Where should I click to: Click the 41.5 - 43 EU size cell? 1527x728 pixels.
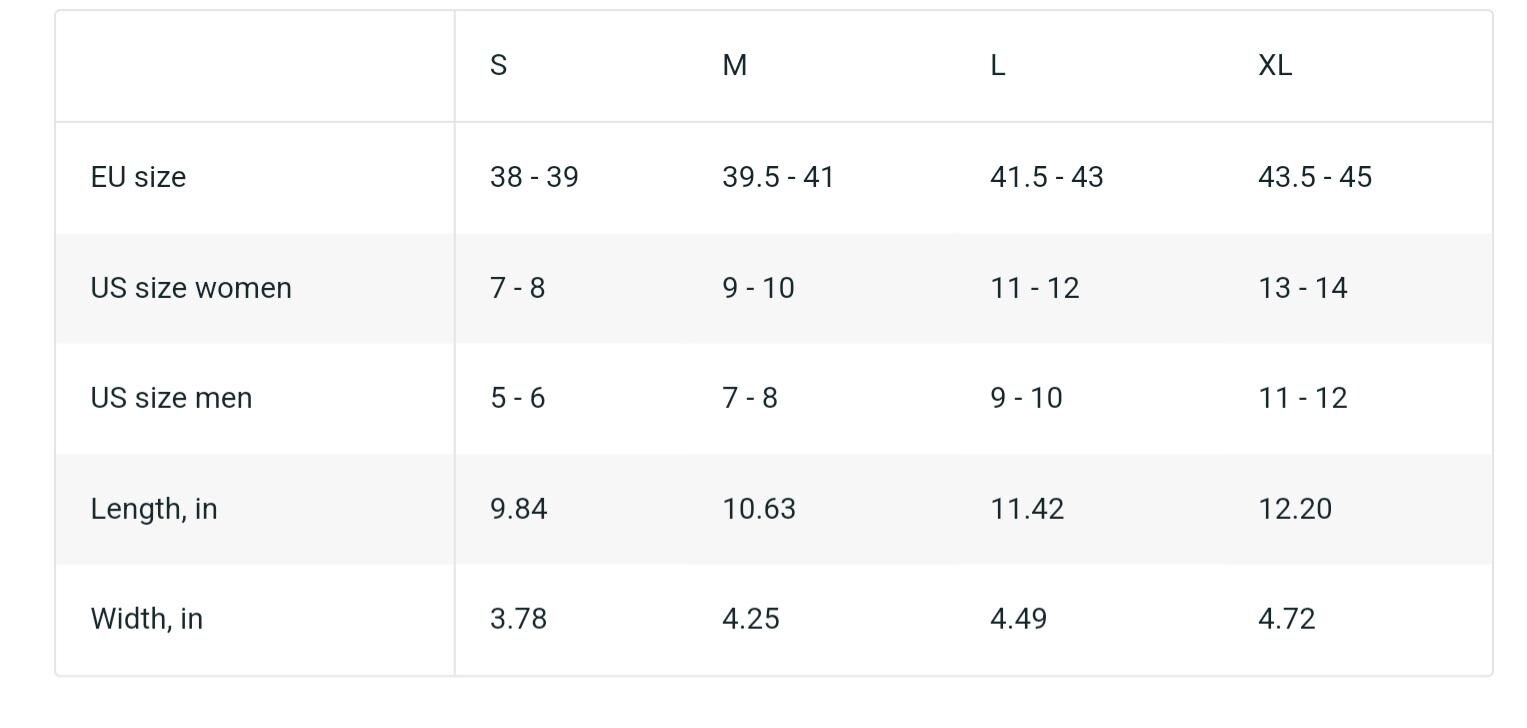pyautogui.click(x=1046, y=177)
